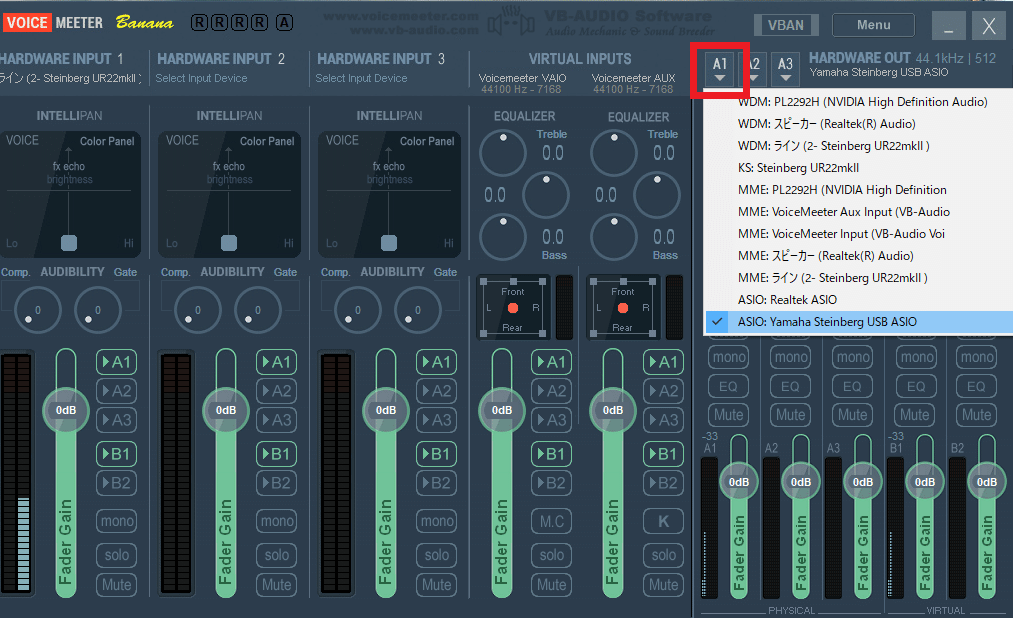The height and width of the screenshot is (618, 1013).
Task: Toggle A2 routing on Hardware Input 1
Action: pos(116,391)
